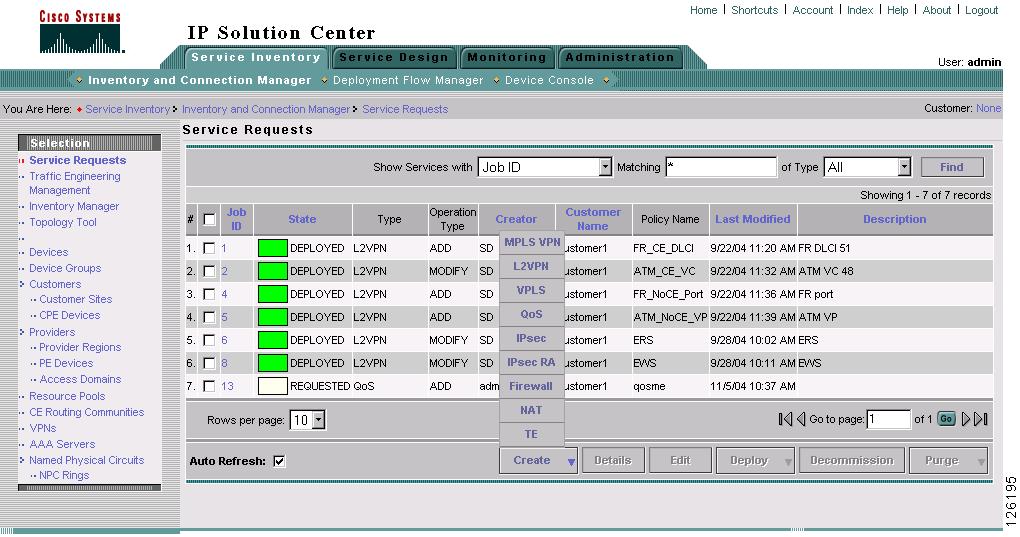Click green state swatch of job 1
The width and height of the screenshot is (1020, 537).
(x=273, y=248)
